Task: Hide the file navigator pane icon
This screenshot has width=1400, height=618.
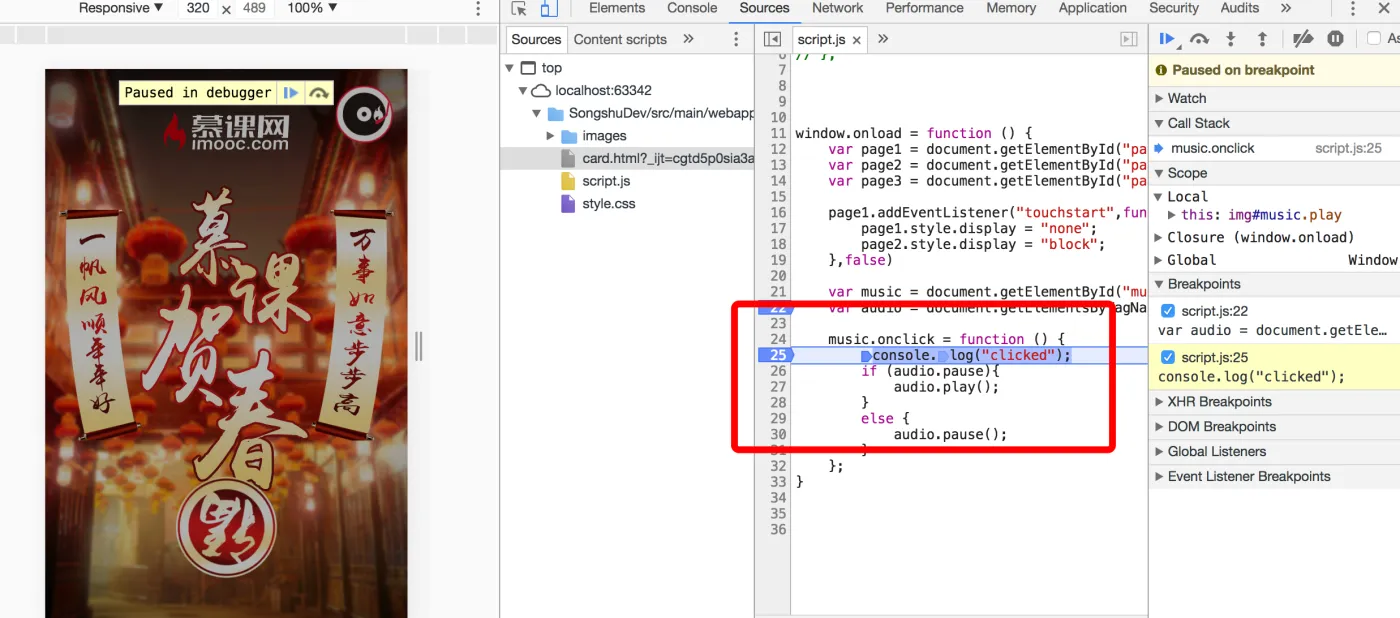Action: pos(772,39)
